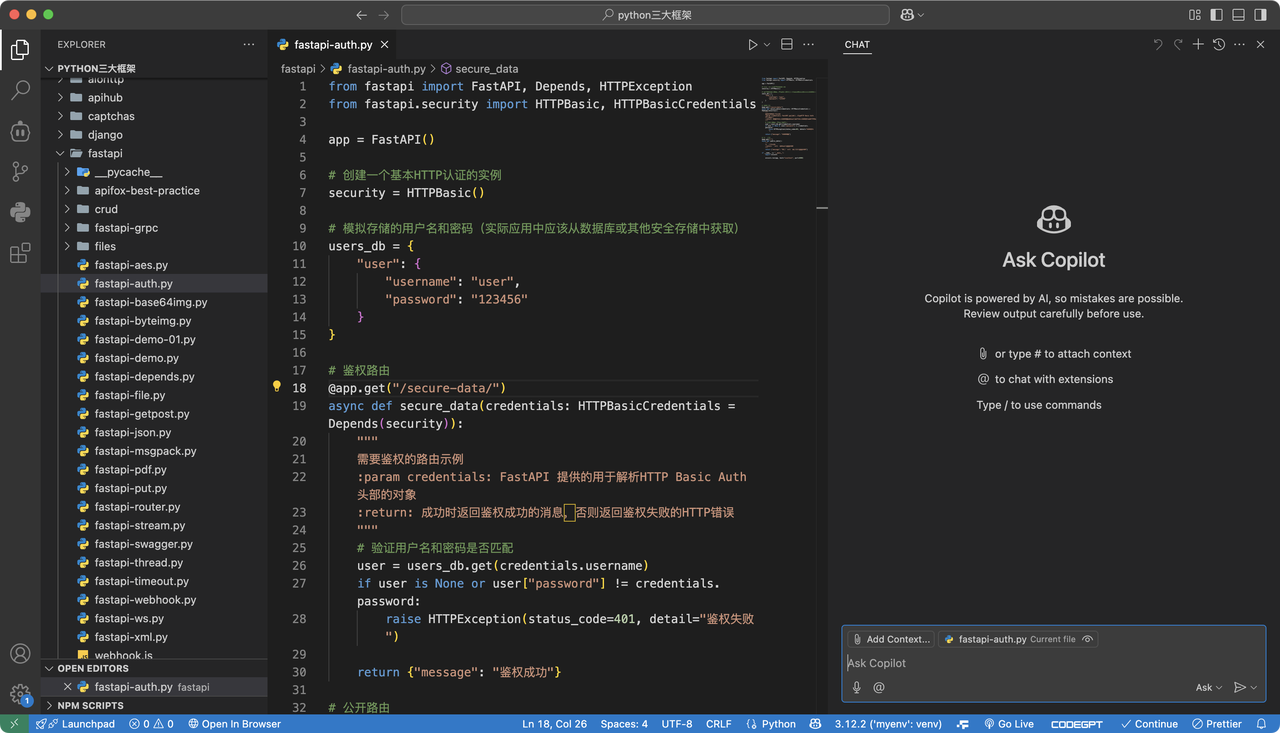Click the lightbulb code action on line 18
1280x733 pixels.
pos(277,387)
